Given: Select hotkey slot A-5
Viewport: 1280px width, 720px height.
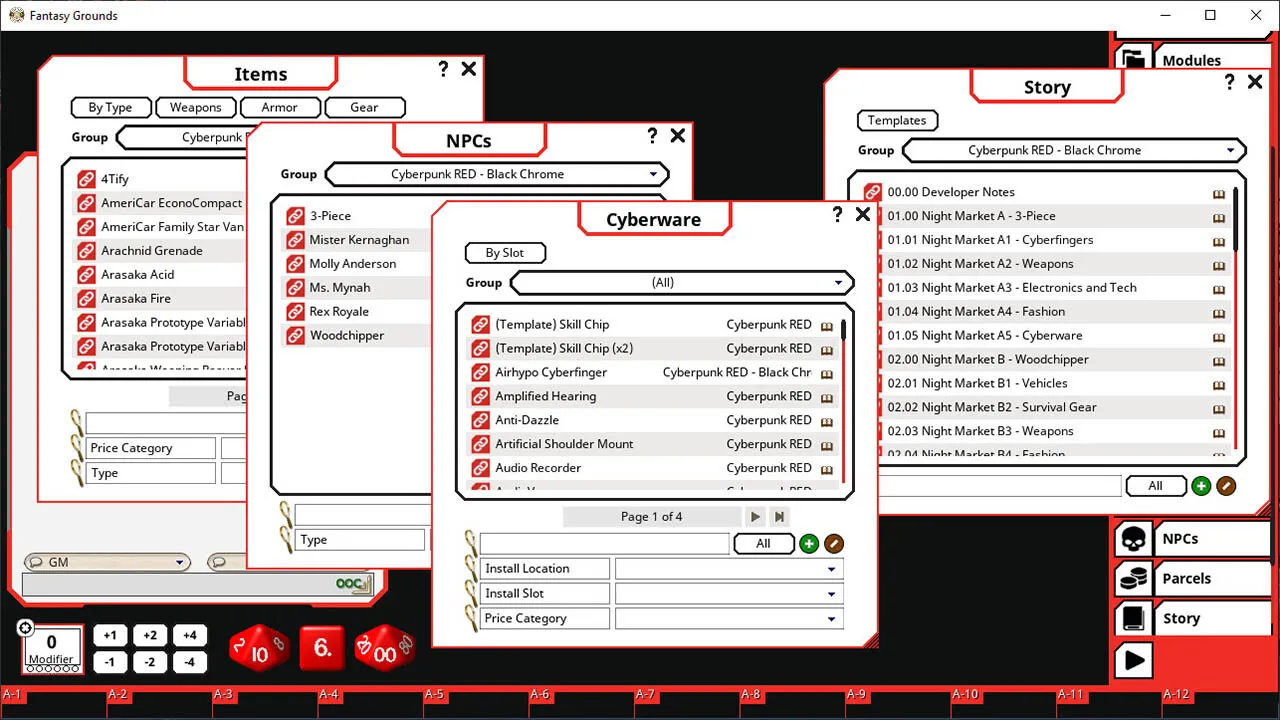Looking at the screenshot, I should [475, 701].
